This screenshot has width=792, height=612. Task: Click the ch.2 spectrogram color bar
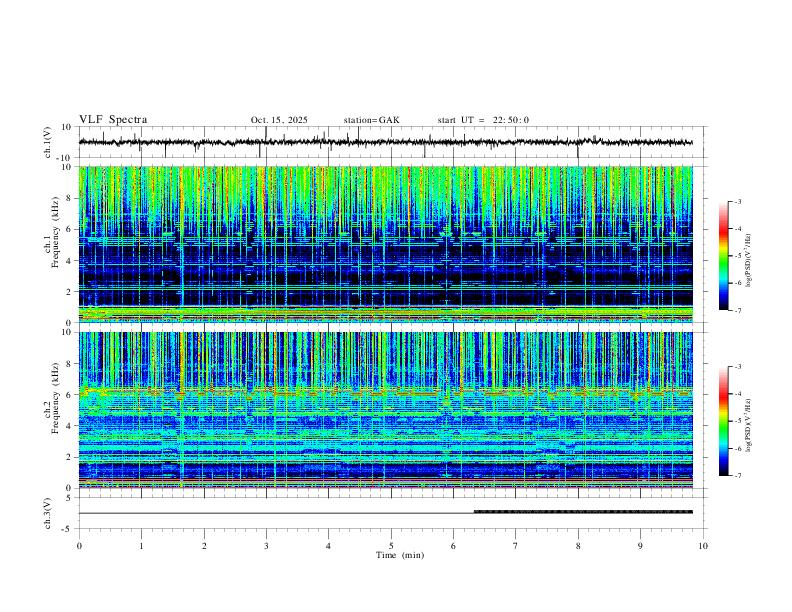[723, 421]
